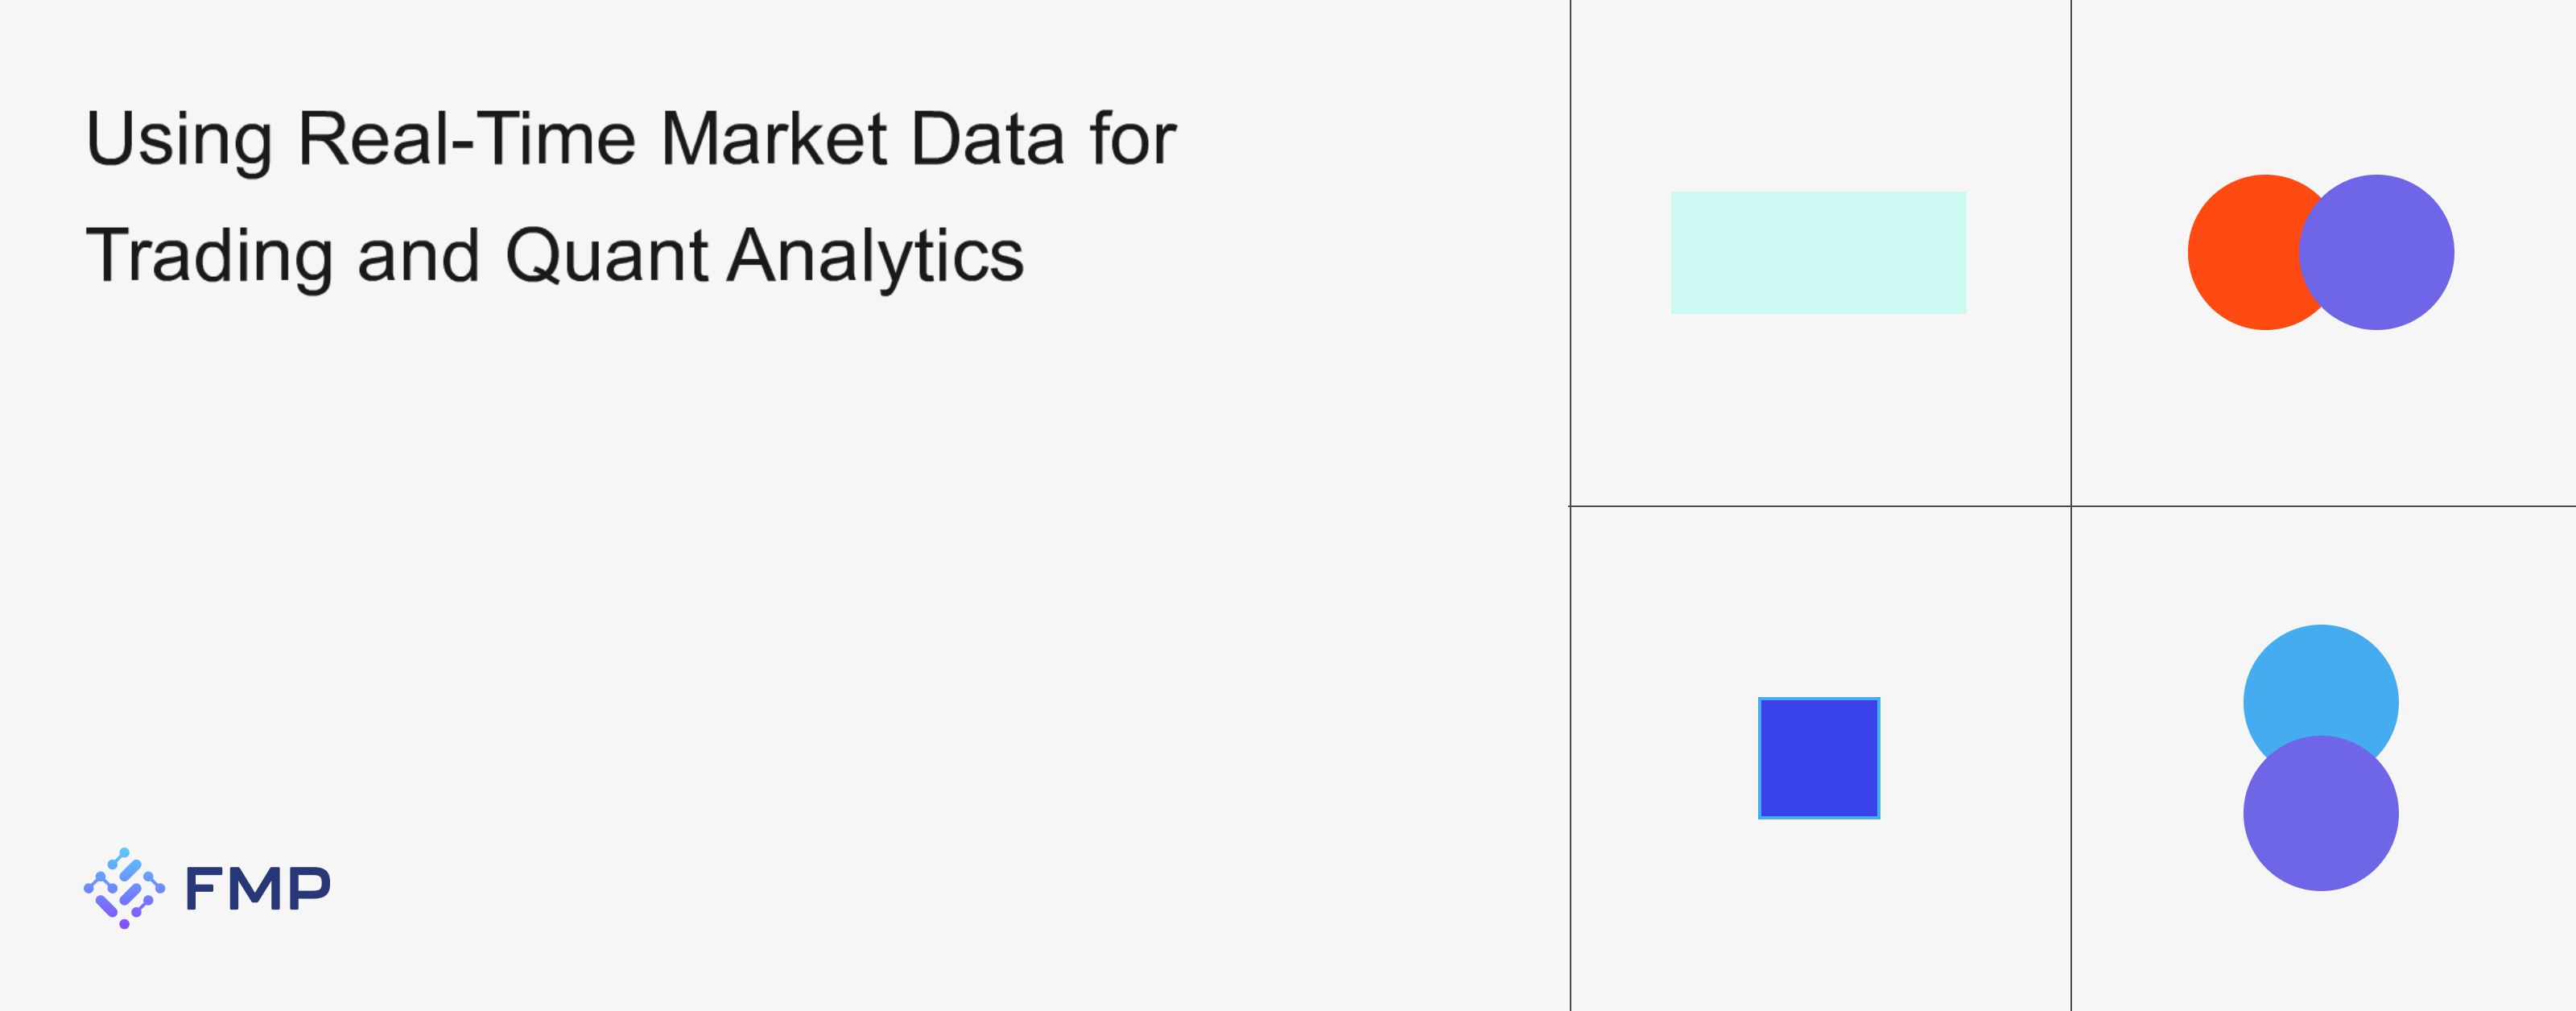Click the letter "P" in the FMP wordmark
This screenshot has height=1011, width=2576.
pos(309,889)
